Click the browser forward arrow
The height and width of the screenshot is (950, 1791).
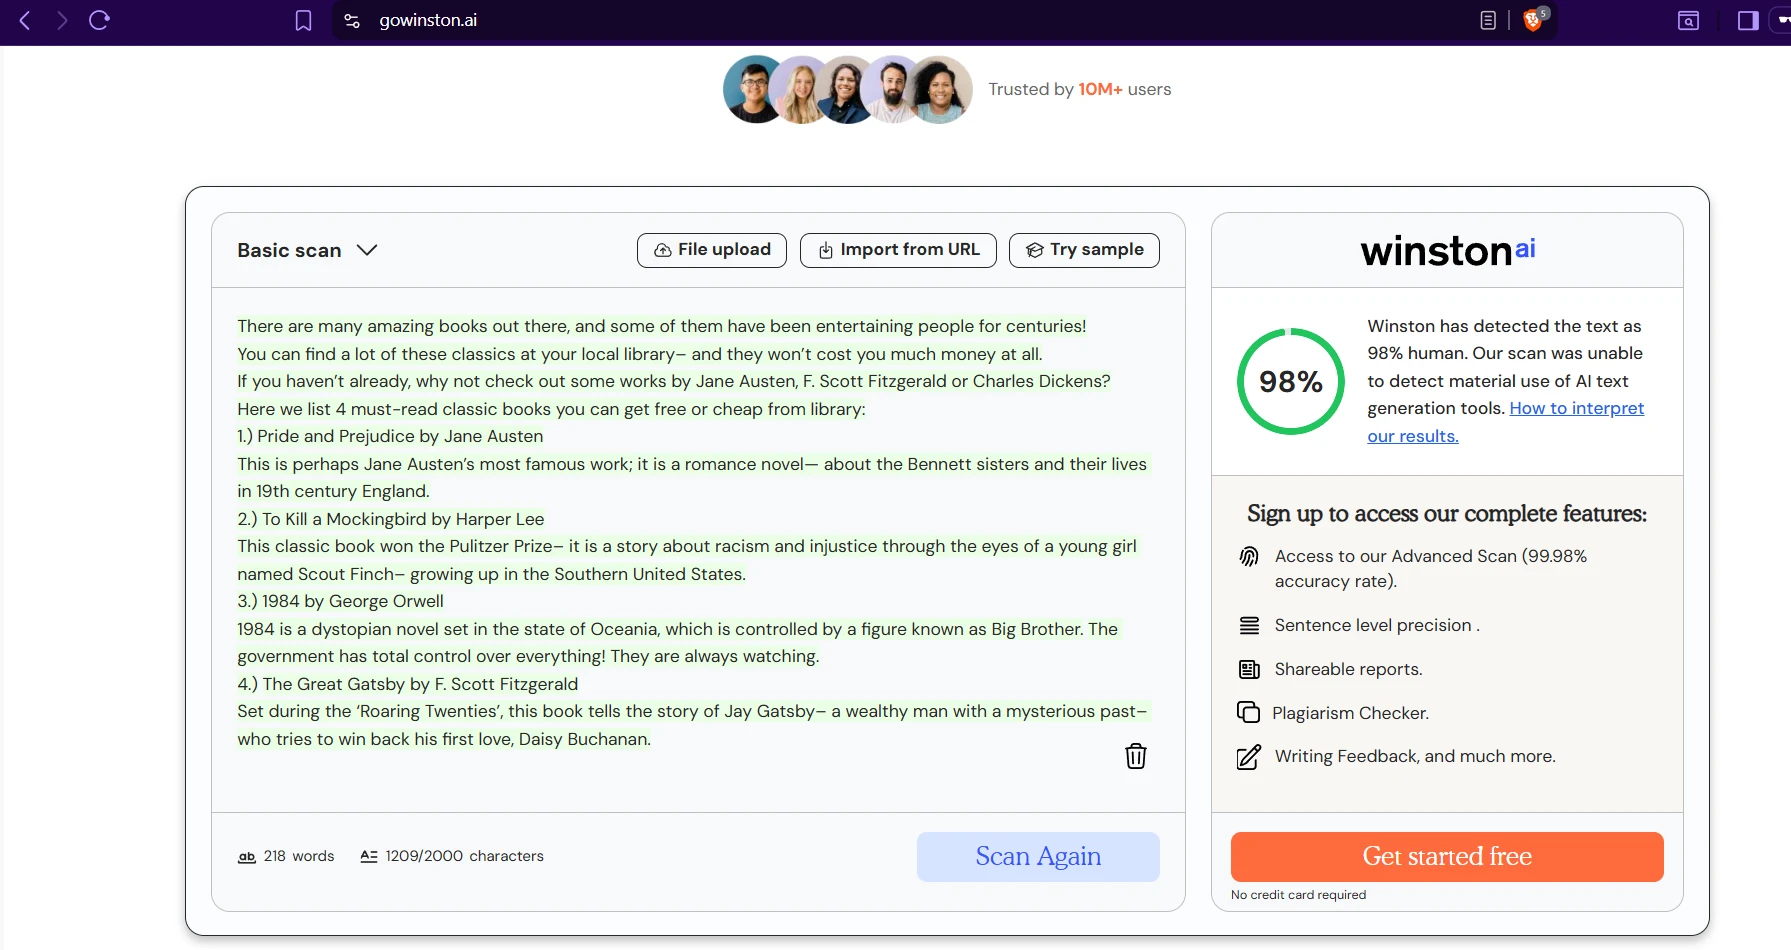coord(62,20)
